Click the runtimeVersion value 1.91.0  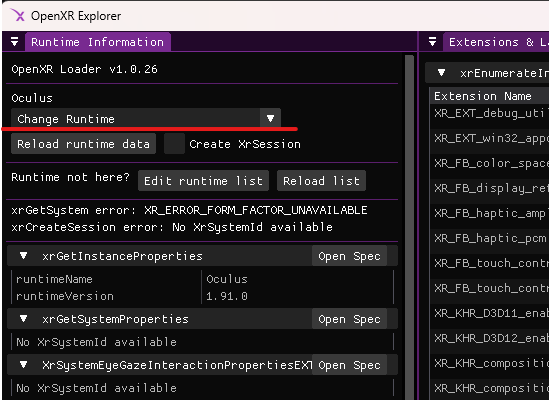[x=227, y=296]
